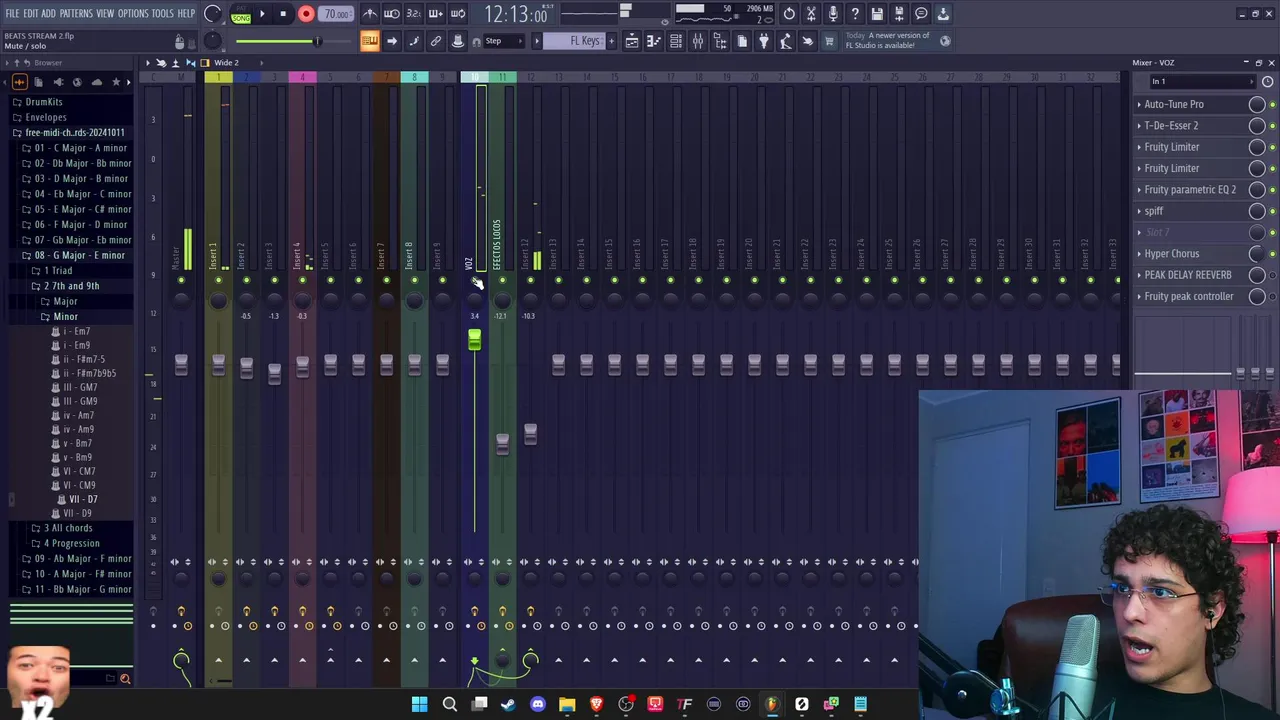Click the audio editor scissors icon
Image resolution: width=1280 pixels, height=720 pixels.
811,14
